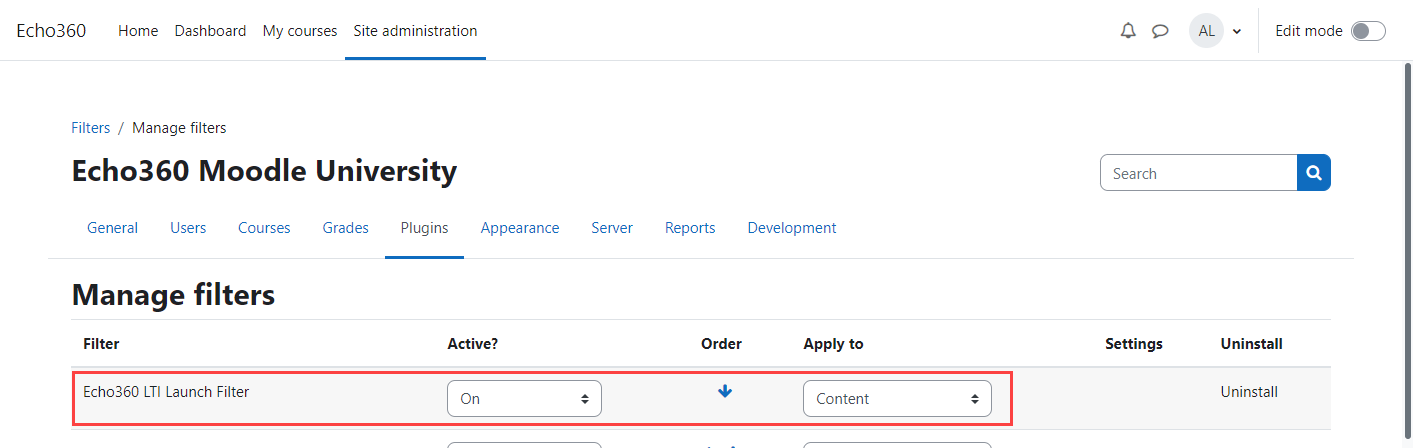
Task: Switch to the Courses tab
Action: click(x=264, y=228)
